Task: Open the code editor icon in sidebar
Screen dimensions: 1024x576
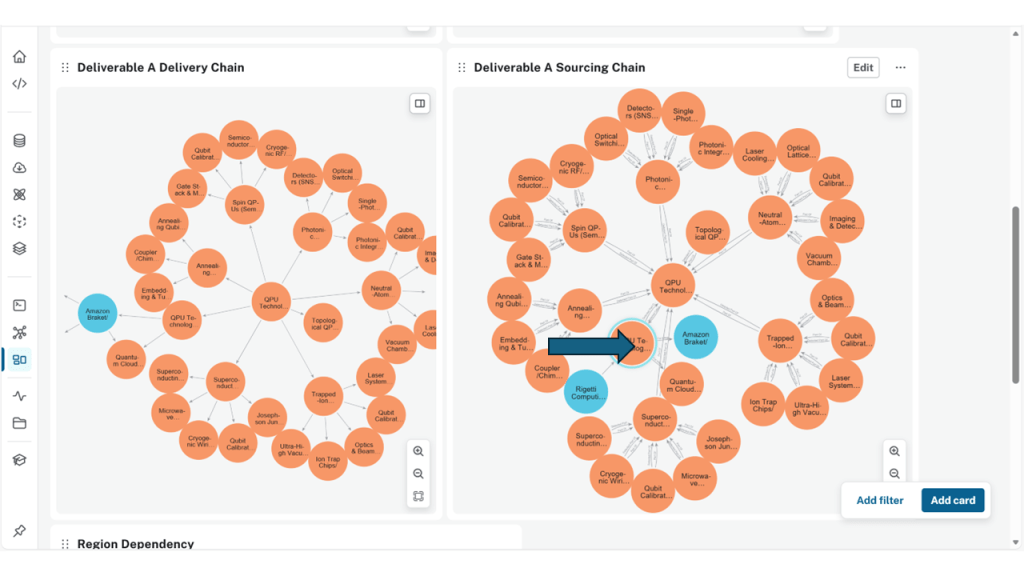Action: point(19,84)
